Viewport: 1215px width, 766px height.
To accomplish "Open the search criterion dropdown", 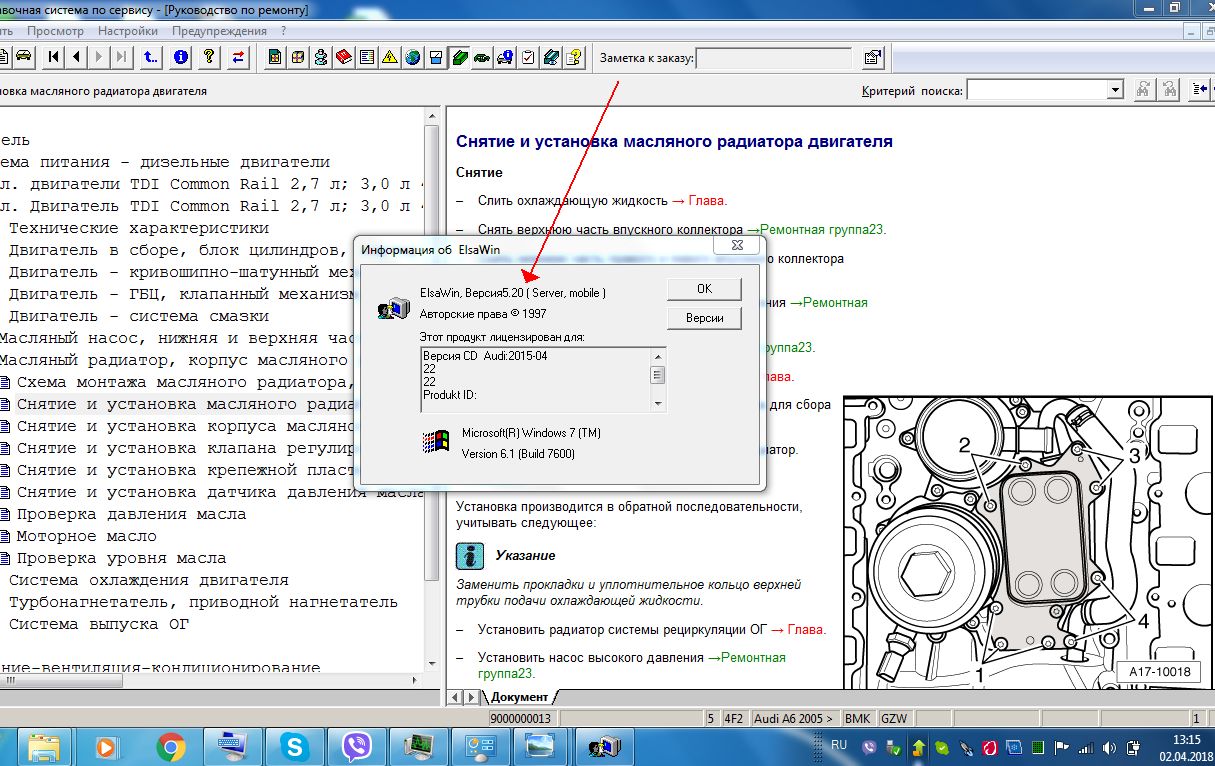I will [x=1115, y=91].
